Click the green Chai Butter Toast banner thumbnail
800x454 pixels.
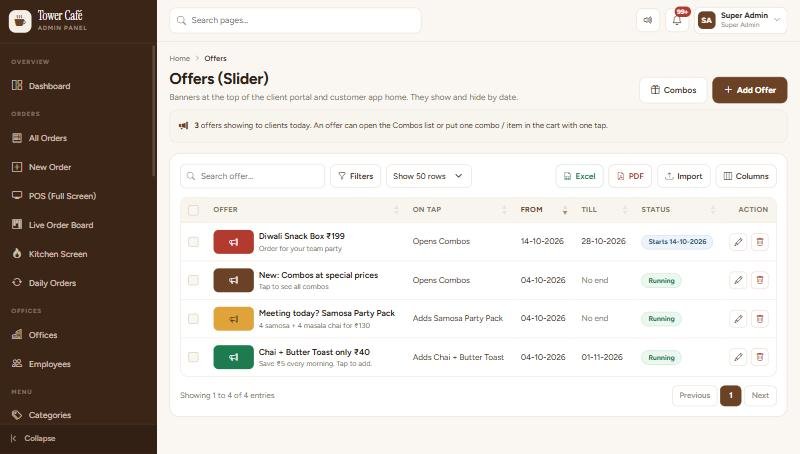[x=233, y=357]
